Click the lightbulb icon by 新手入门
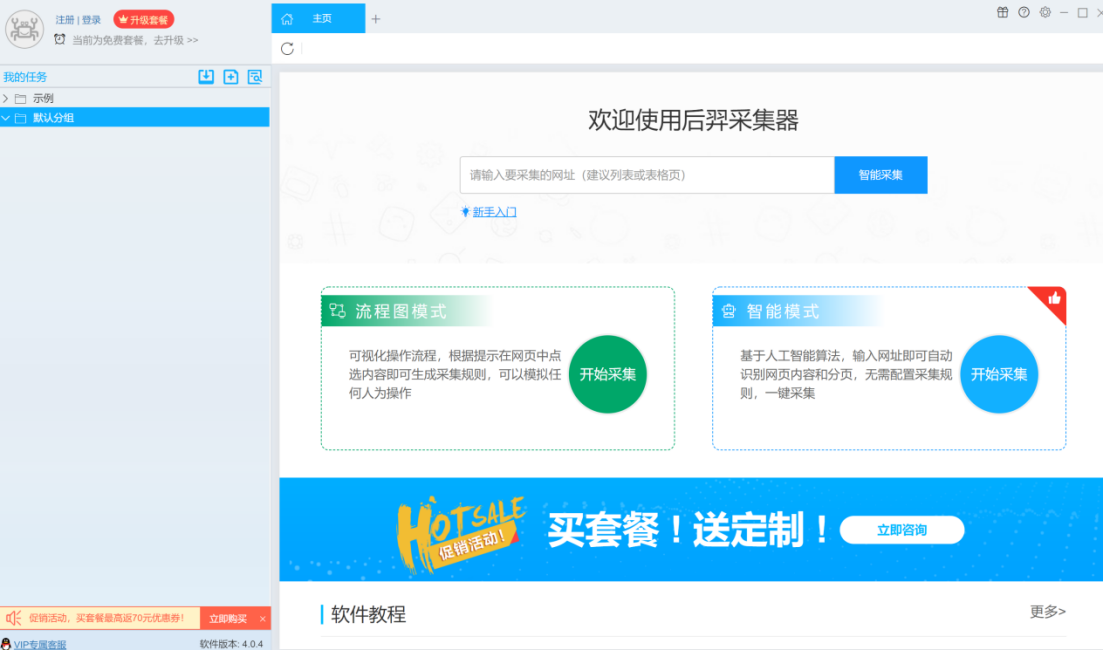Viewport: 1104px width, 651px height. tap(465, 211)
